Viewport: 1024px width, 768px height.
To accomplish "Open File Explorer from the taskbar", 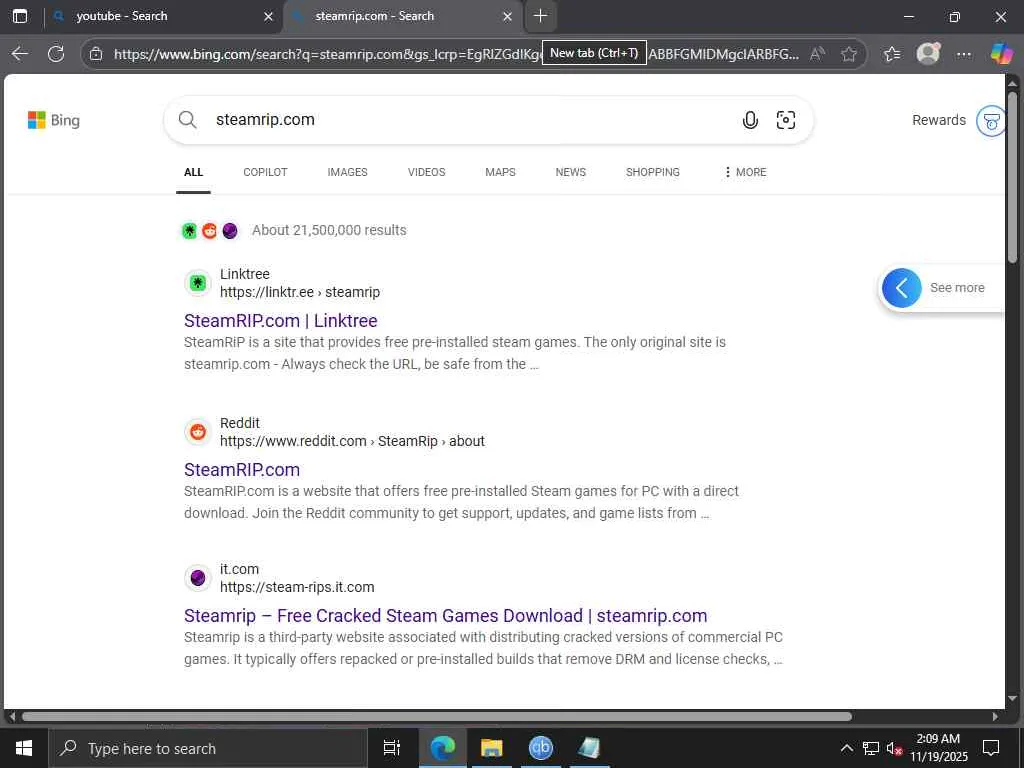I will point(491,748).
